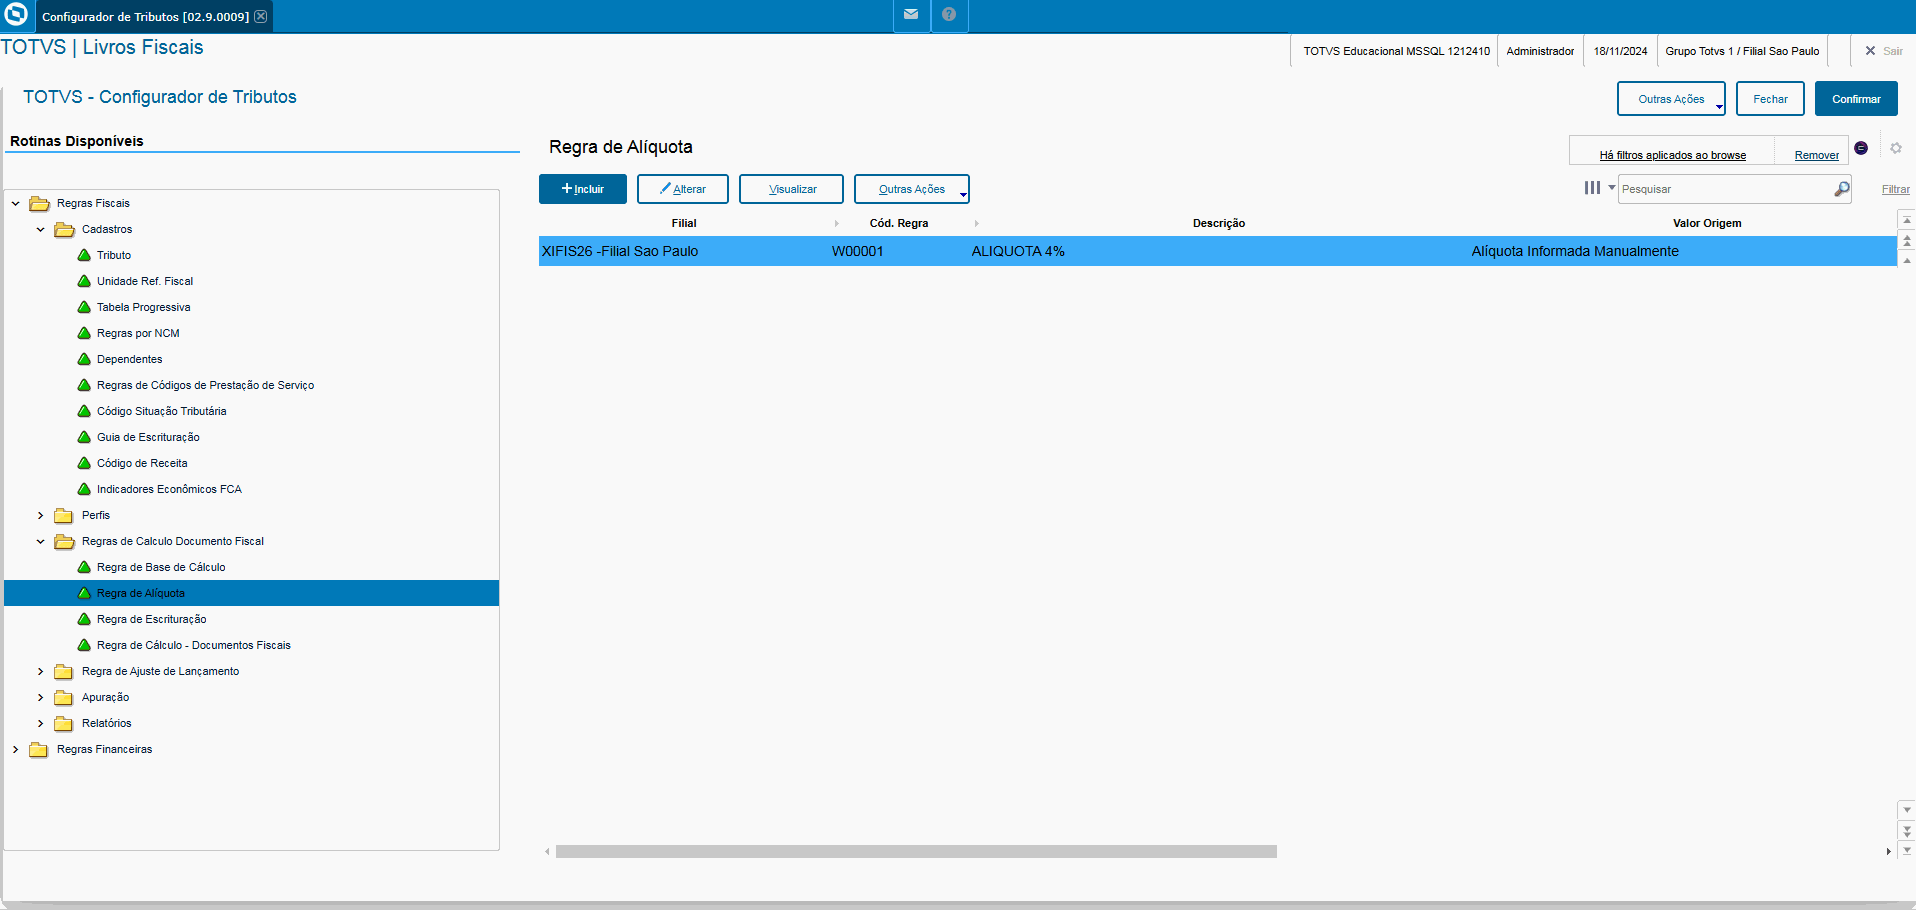
Task: Click the dark round icon beside Remover
Action: (x=1861, y=148)
